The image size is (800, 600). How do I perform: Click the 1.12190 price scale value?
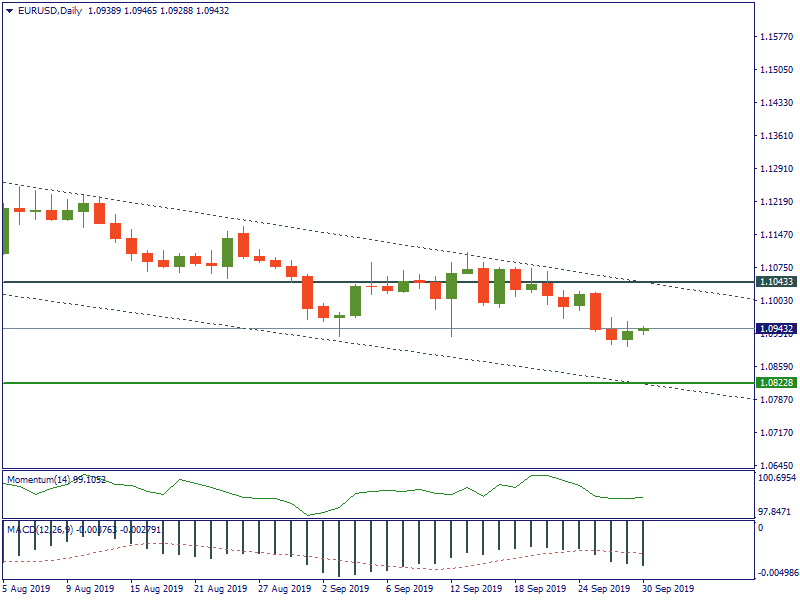pos(776,202)
